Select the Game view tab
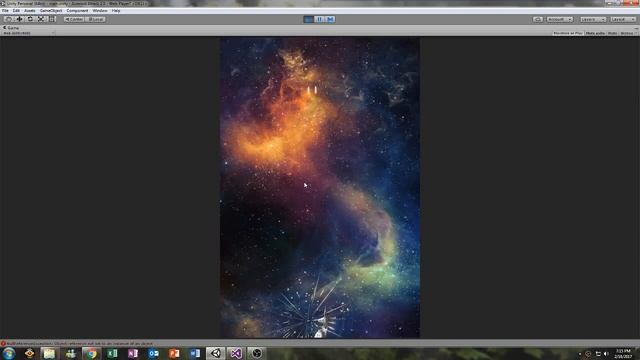640x360 pixels. 11,28
